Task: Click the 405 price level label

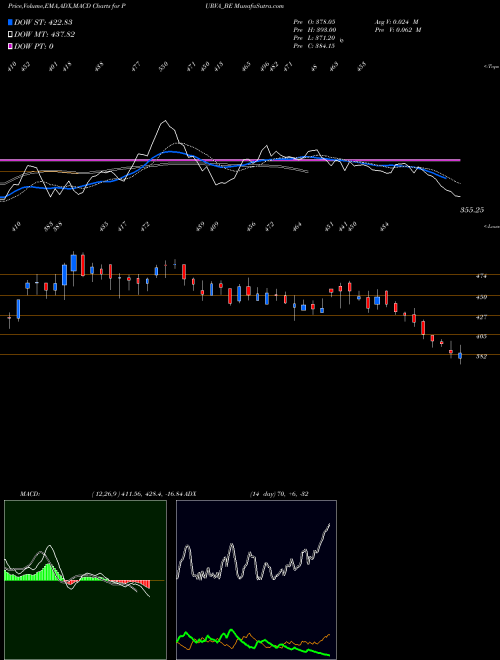Action: pyautogui.click(x=481, y=336)
